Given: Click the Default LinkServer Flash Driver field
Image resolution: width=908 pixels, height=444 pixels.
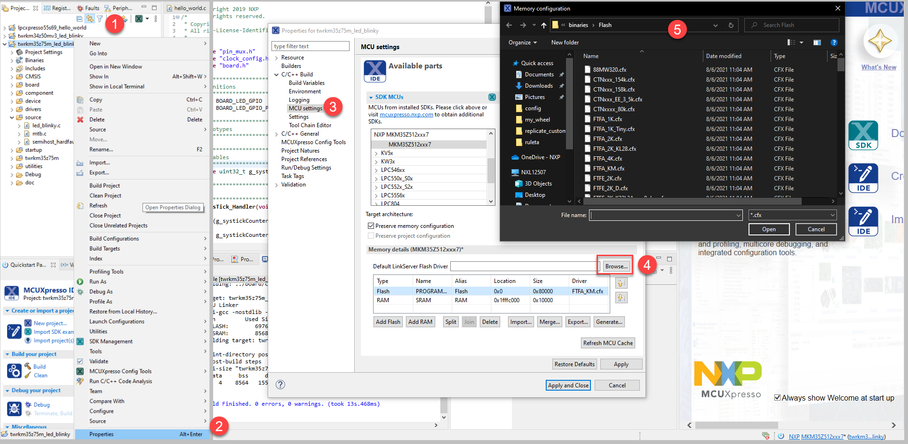Looking at the screenshot, I should coord(523,266).
